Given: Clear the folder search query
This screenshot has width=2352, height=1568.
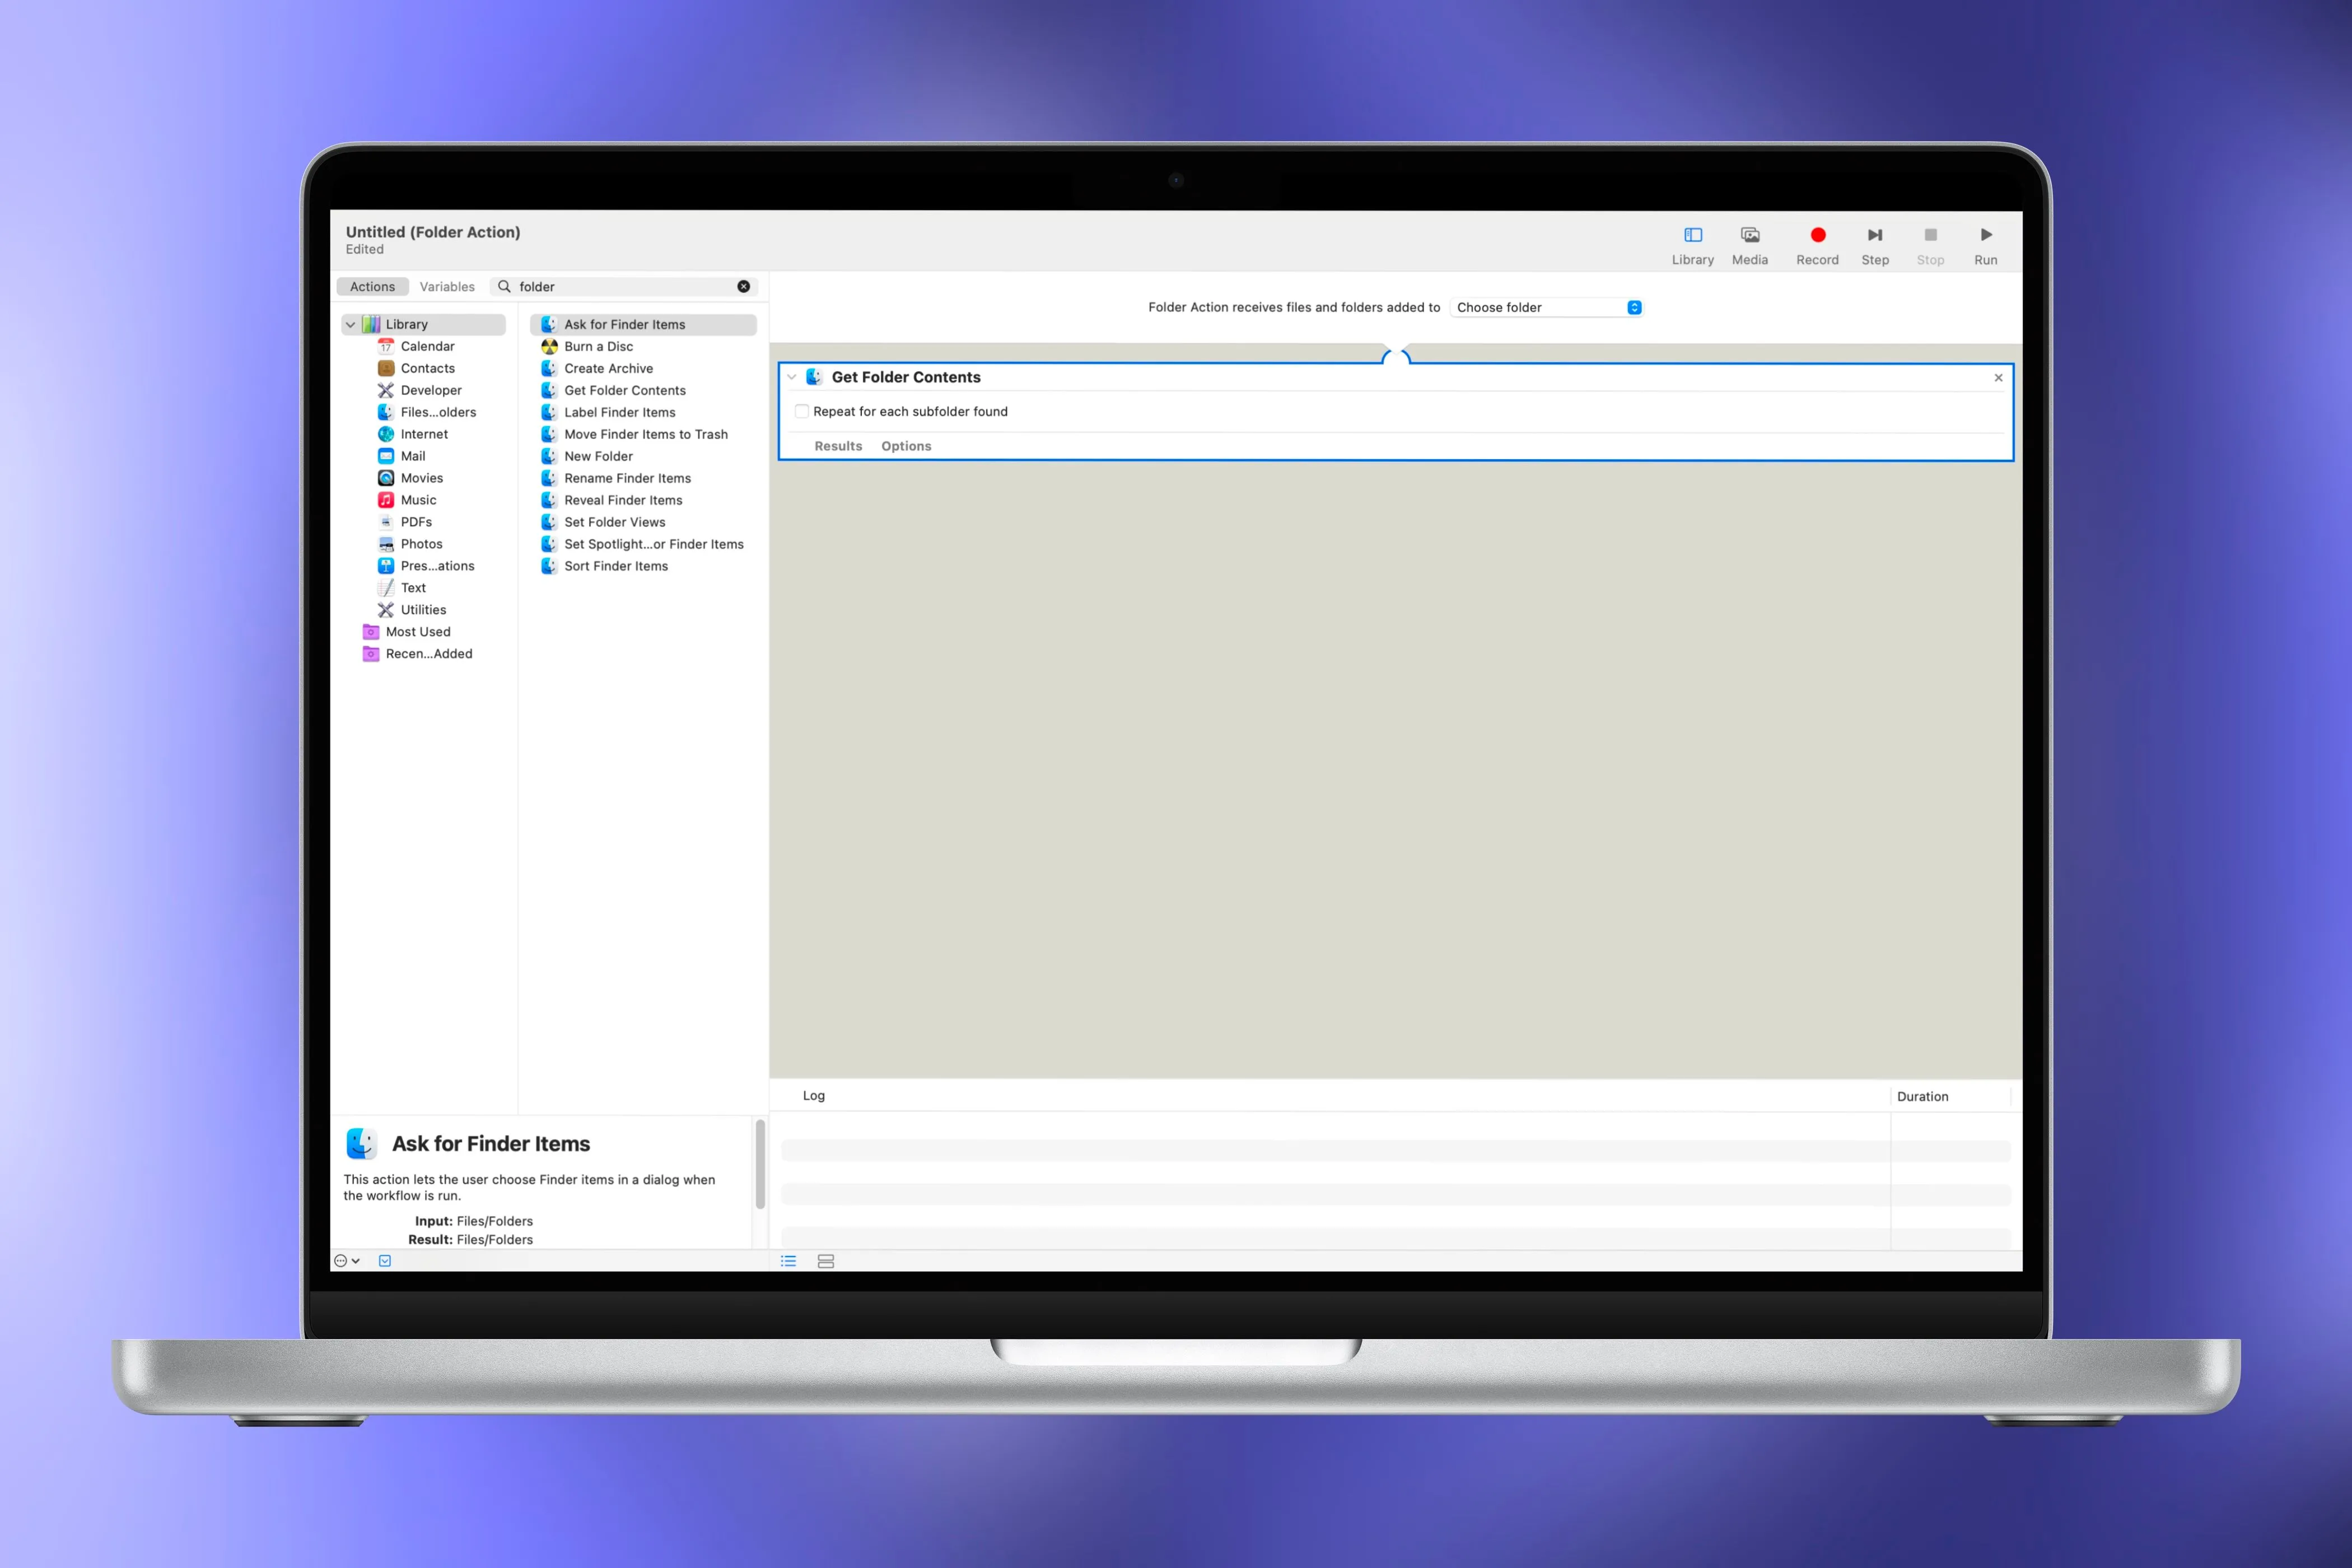Looking at the screenshot, I should tap(744, 287).
